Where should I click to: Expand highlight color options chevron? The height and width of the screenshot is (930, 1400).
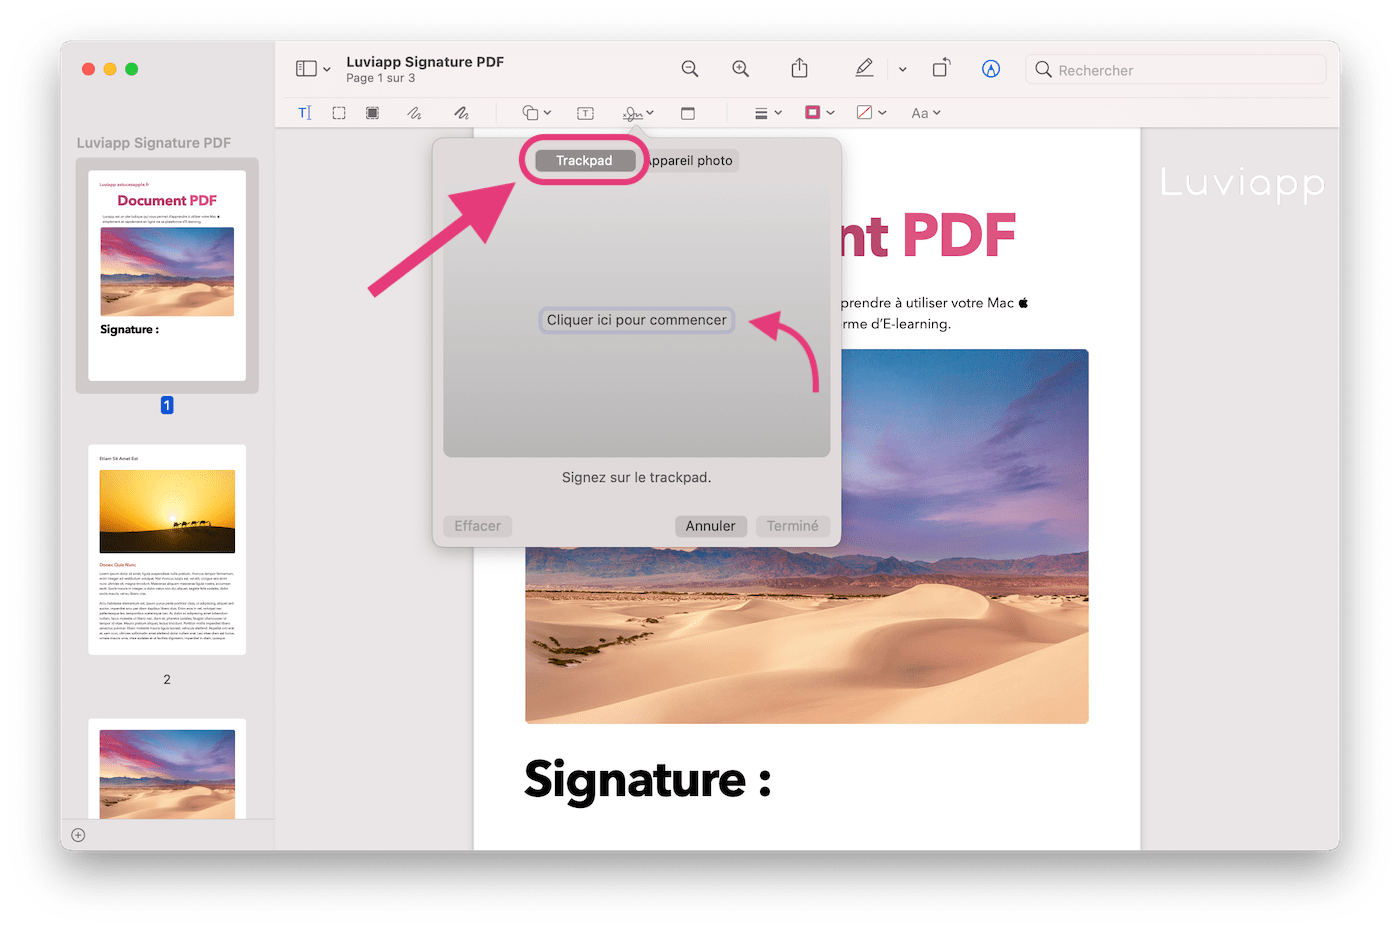click(x=902, y=70)
